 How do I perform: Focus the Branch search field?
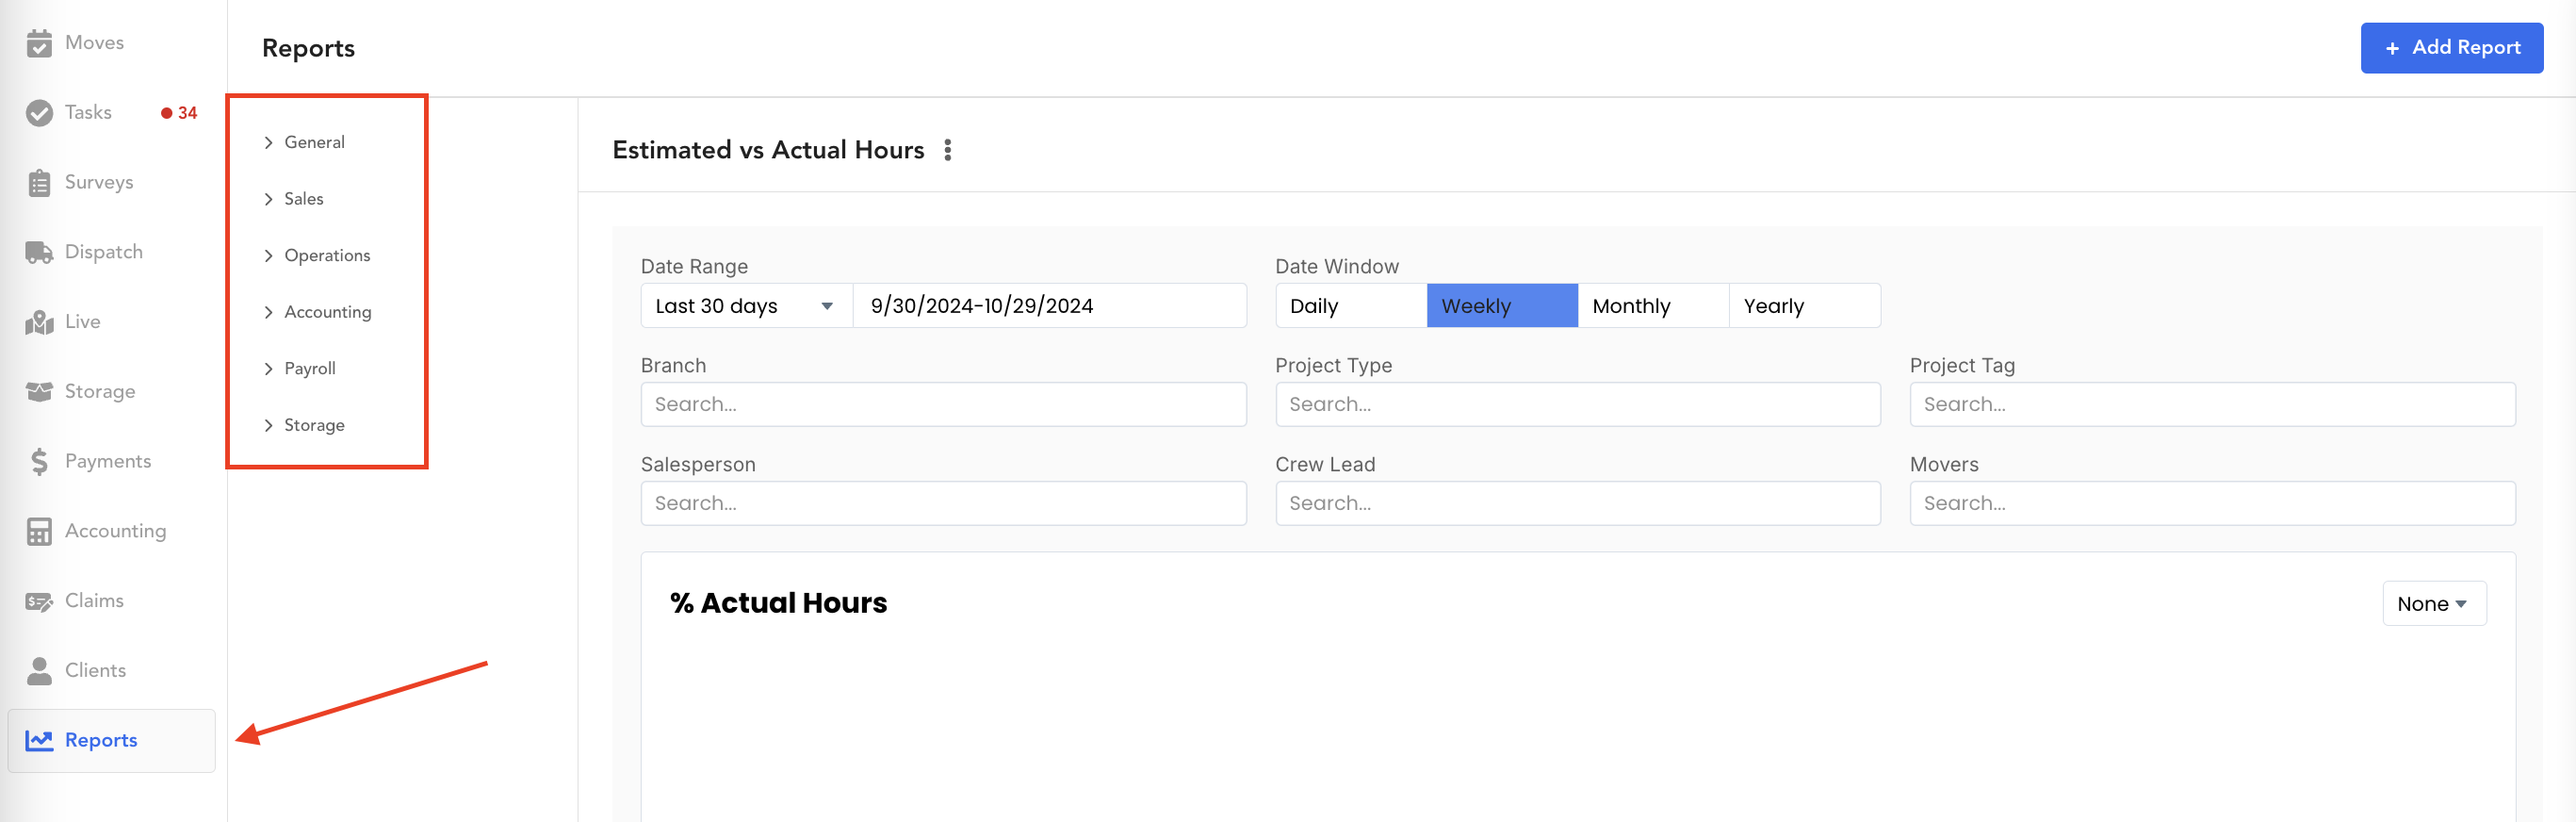pos(943,405)
